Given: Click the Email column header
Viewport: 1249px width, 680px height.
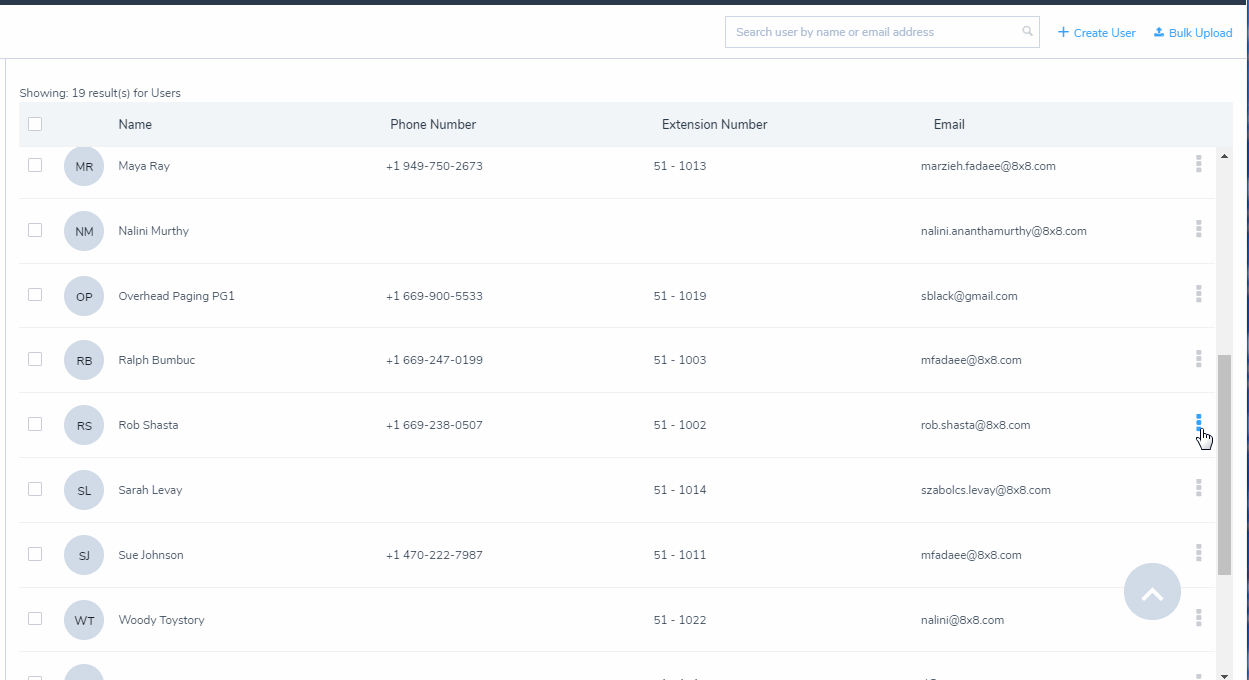Looking at the screenshot, I should (x=949, y=125).
